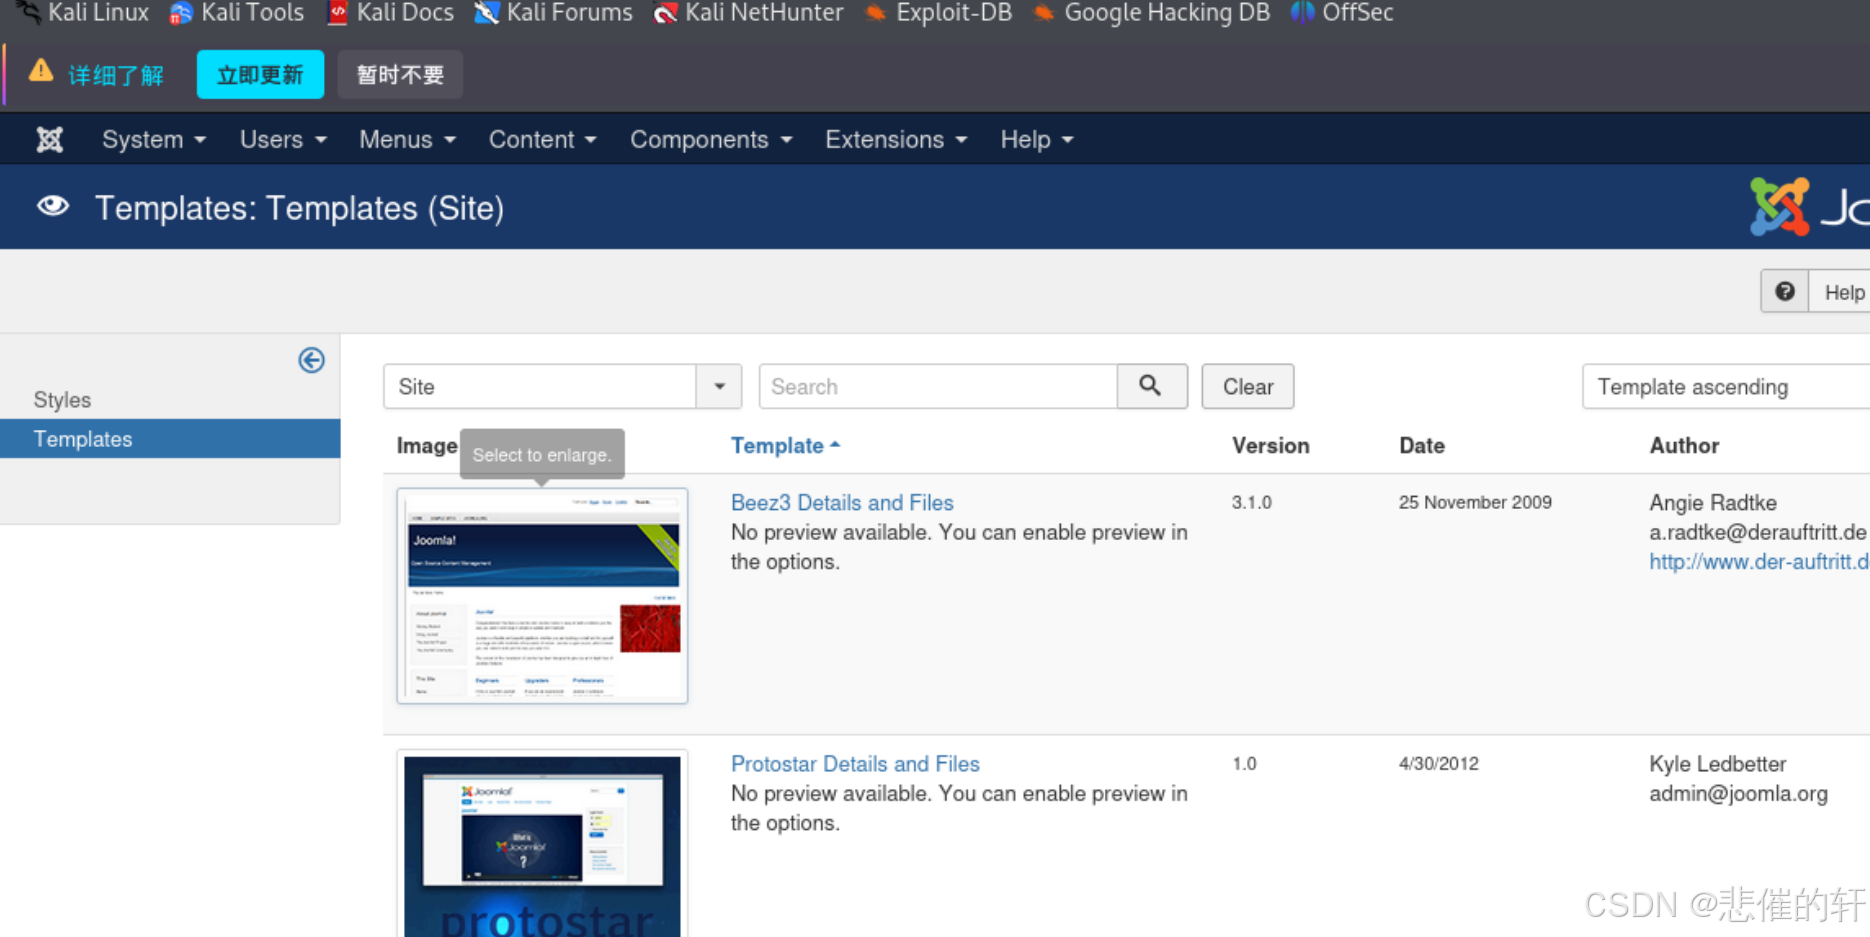The image size is (1870, 937).
Task: Open OffSec bookmark
Action: tap(1342, 13)
